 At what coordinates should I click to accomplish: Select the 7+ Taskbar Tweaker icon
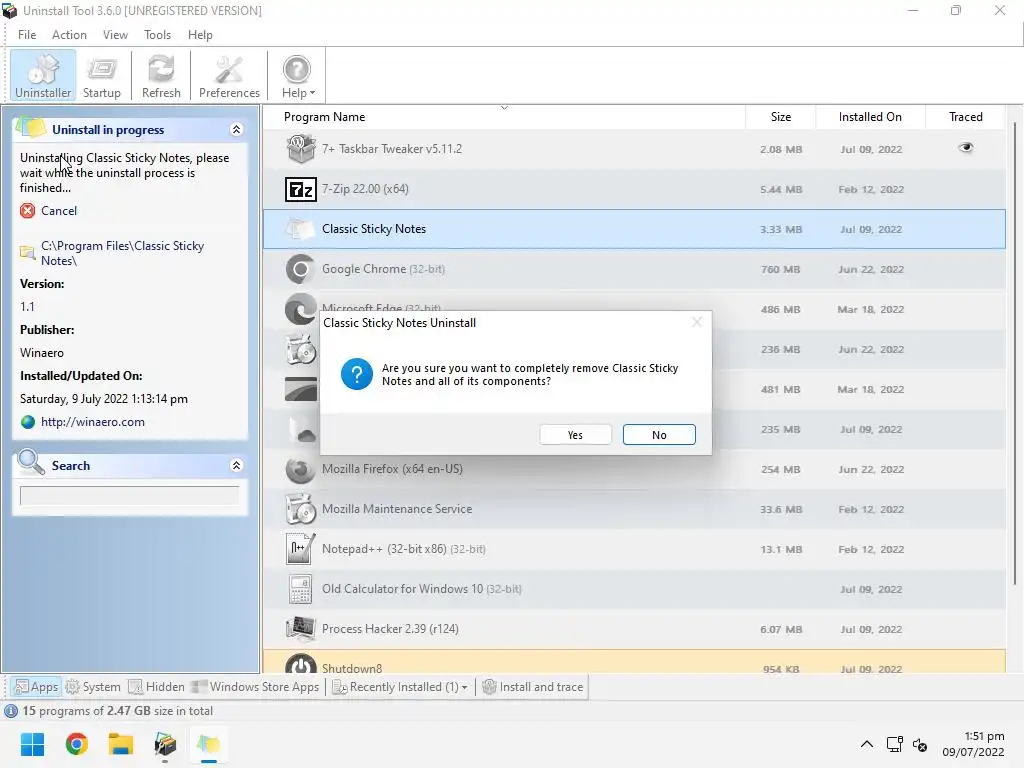(x=300, y=149)
